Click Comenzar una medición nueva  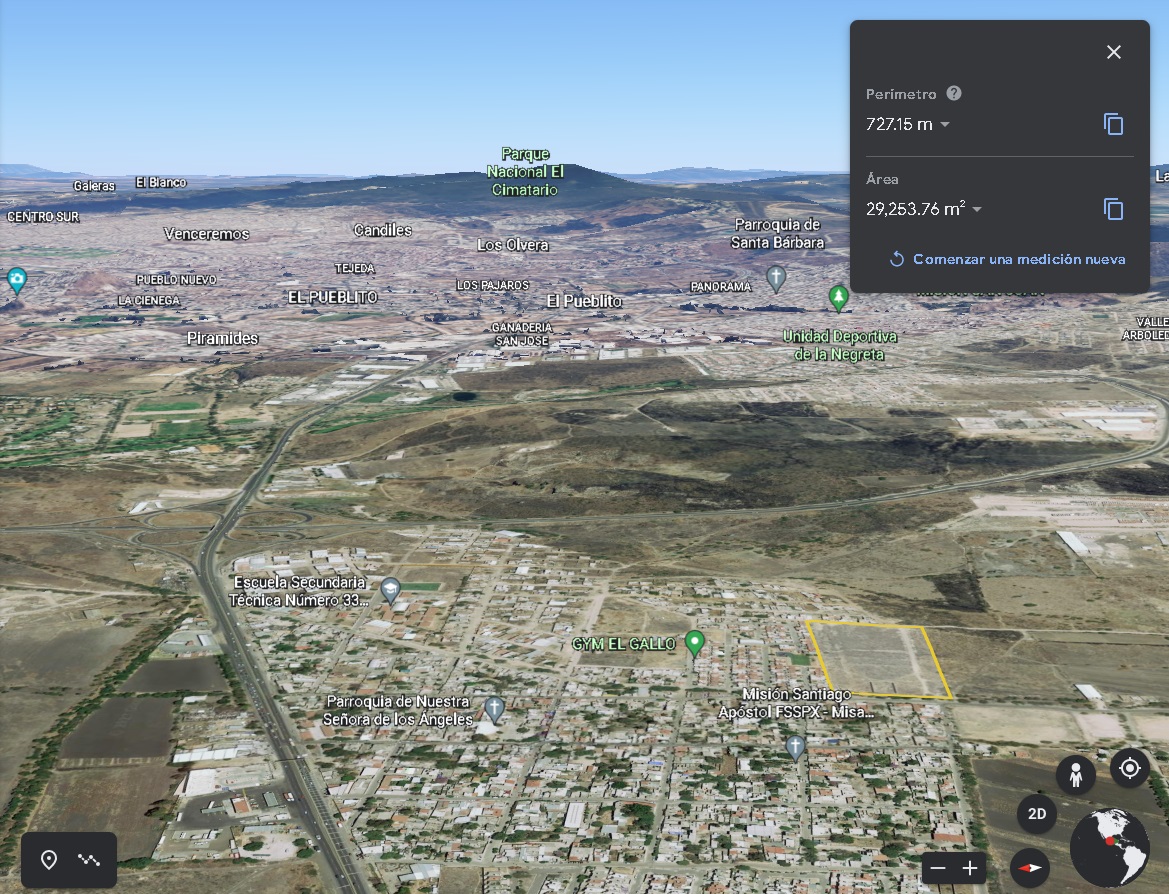tap(1007, 259)
